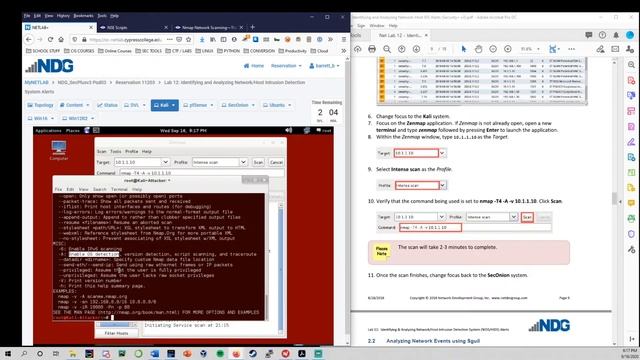Open SEC TOOLS bookmarks folder
Viewport: 640px width, 360px height.
[x=149, y=51]
